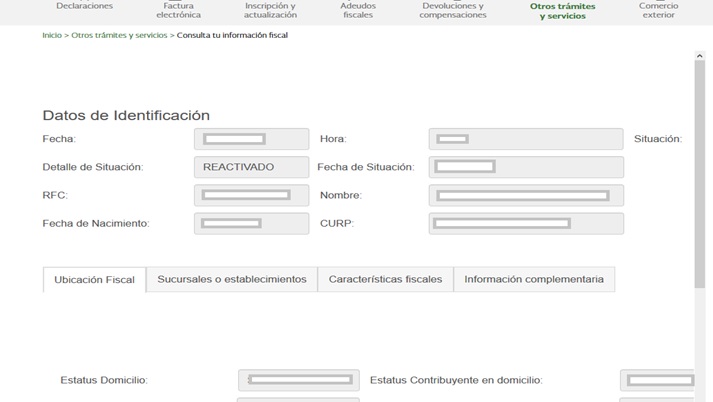
Task: Select the Sucursales o establecimientos tab
Action: (x=232, y=279)
